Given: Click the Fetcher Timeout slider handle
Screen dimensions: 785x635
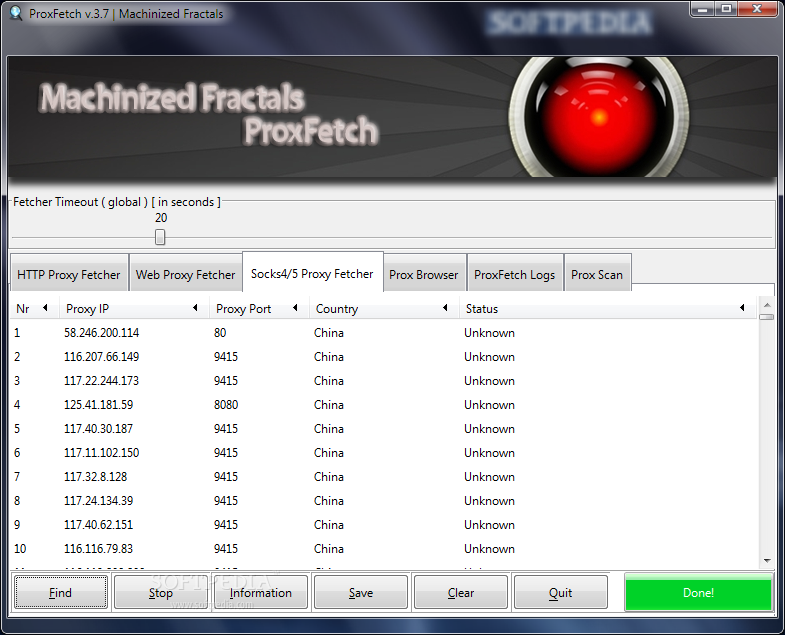Looking at the screenshot, I should tap(160, 237).
